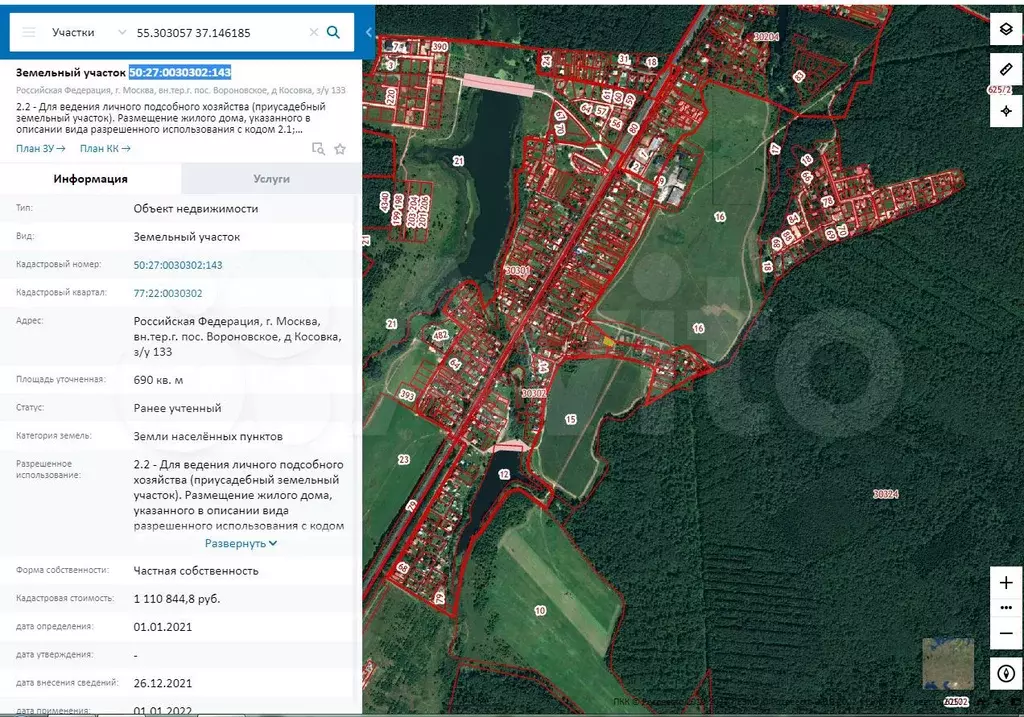
Task: Open cadastral quarter 77:22:0030302 link
Action: tap(168, 293)
